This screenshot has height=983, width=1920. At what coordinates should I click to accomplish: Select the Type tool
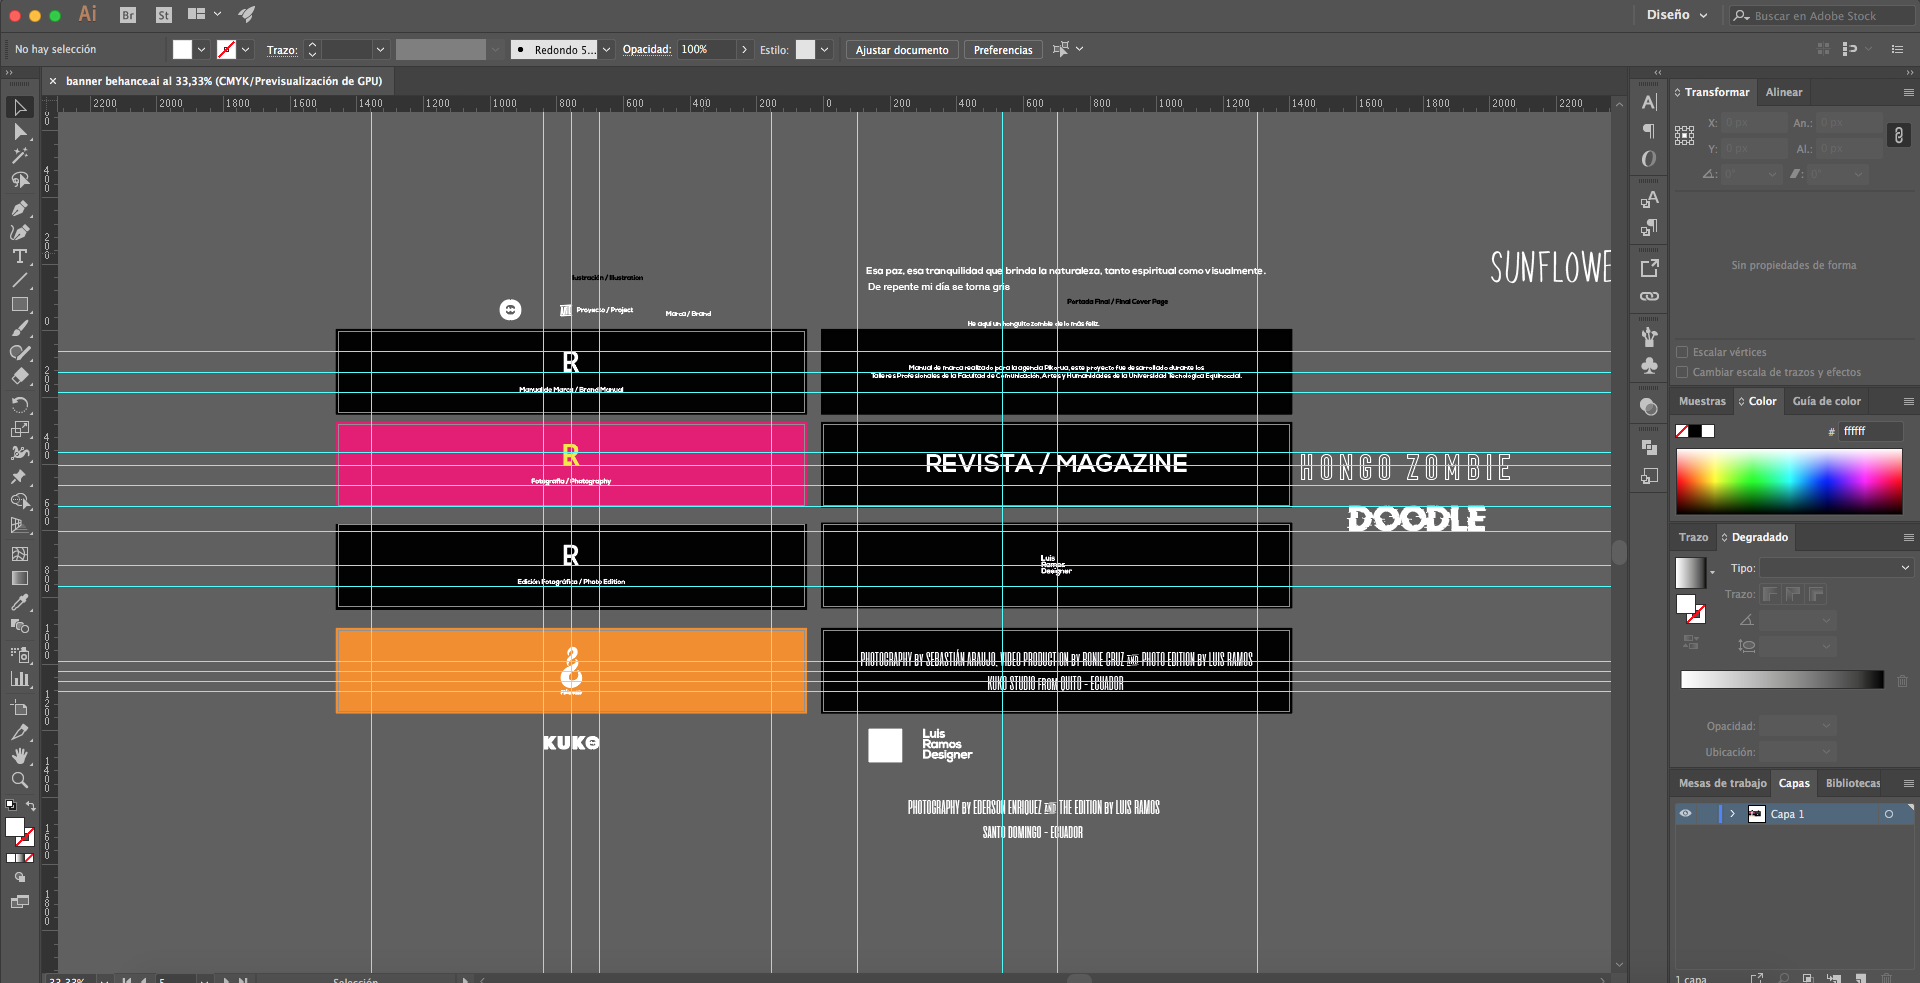[x=19, y=256]
